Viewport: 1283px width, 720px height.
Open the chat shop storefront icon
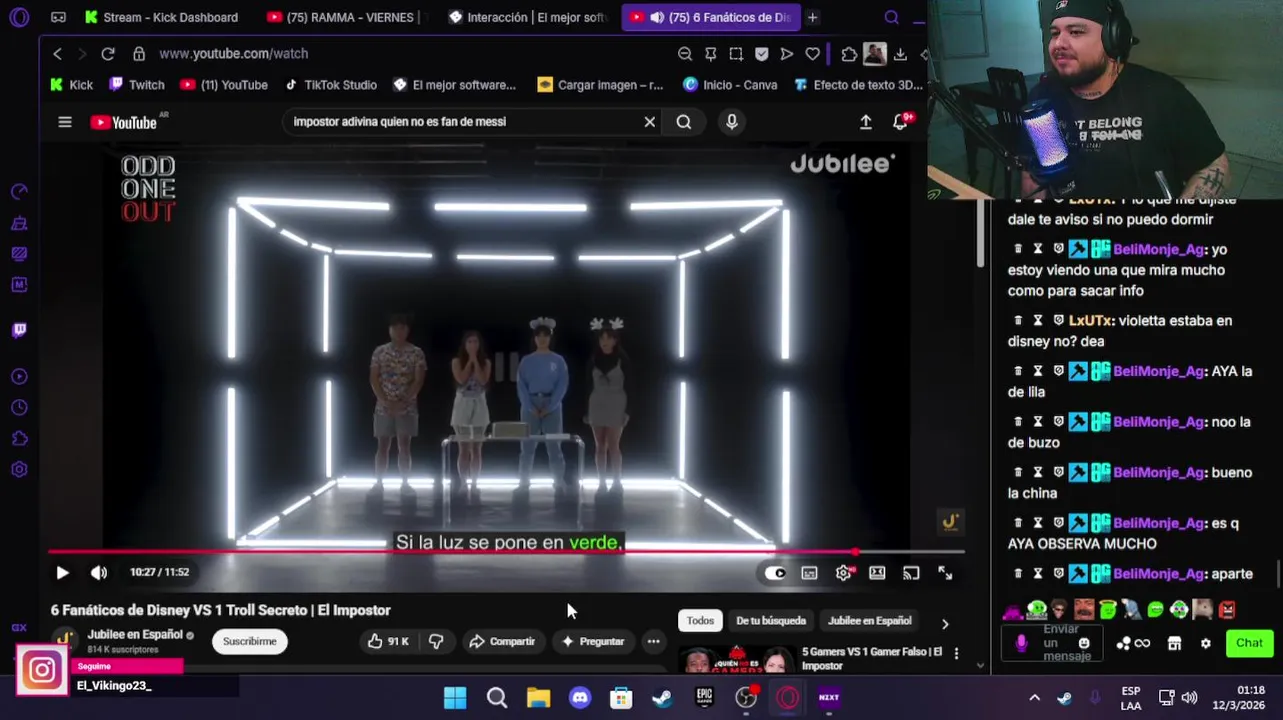(1175, 643)
